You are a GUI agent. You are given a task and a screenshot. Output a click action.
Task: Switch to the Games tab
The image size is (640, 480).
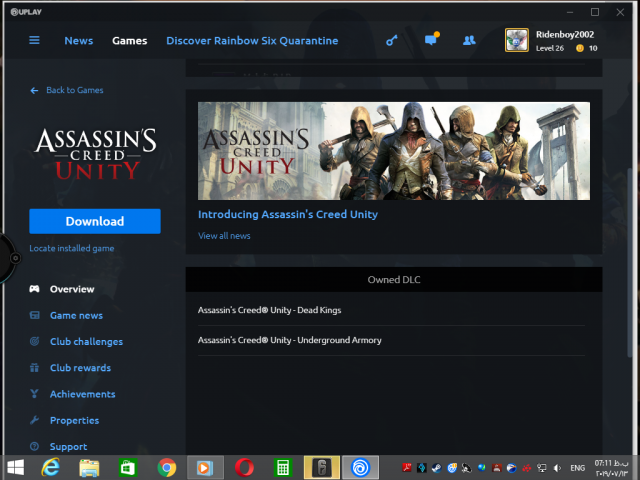130,40
